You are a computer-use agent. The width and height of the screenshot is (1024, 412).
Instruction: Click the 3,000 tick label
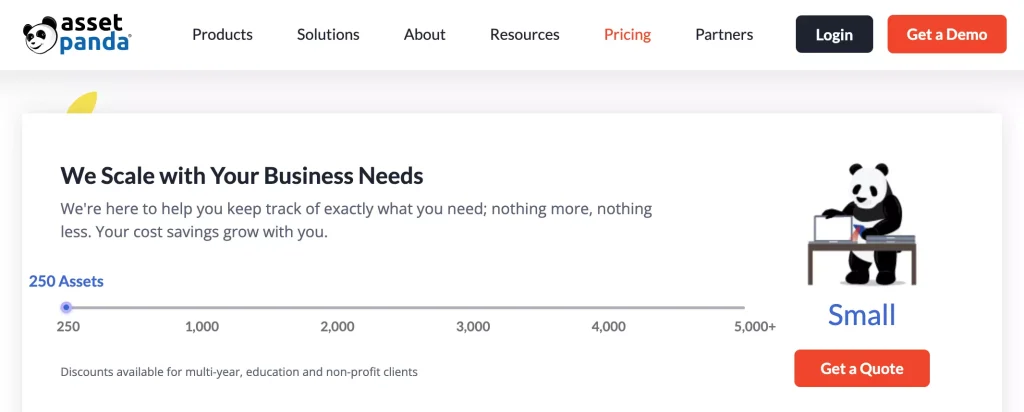coord(473,326)
